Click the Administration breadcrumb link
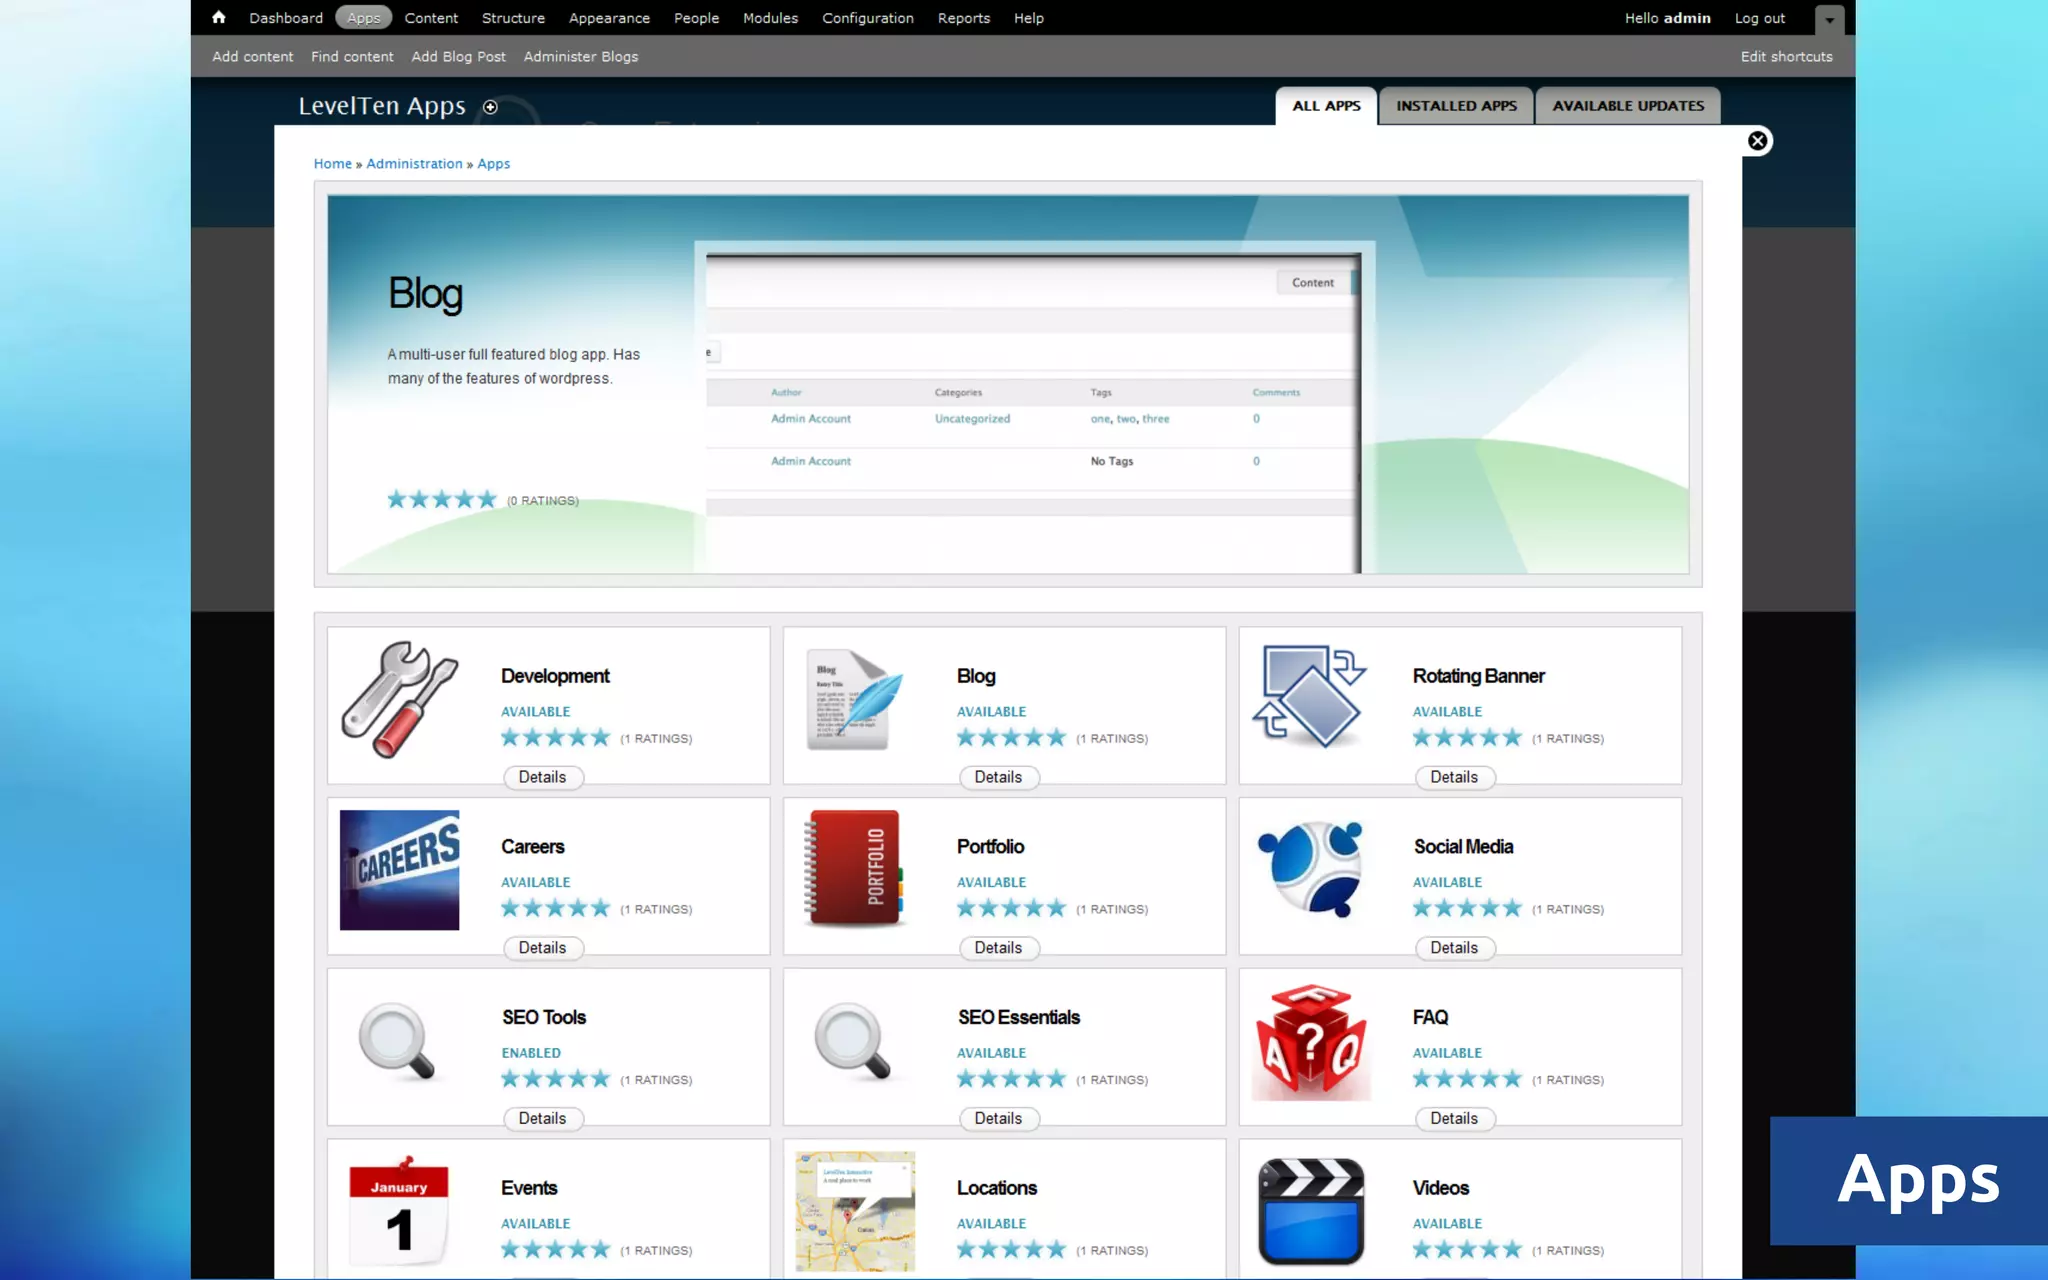2048x1280 pixels. click(414, 163)
